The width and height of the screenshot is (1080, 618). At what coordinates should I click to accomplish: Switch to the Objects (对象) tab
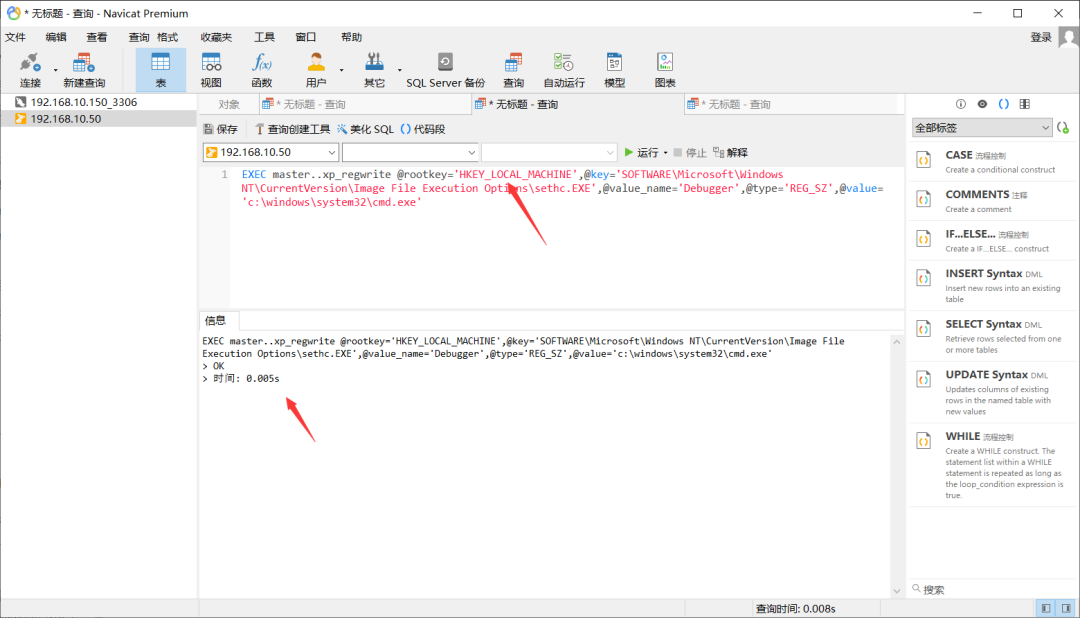229,104
